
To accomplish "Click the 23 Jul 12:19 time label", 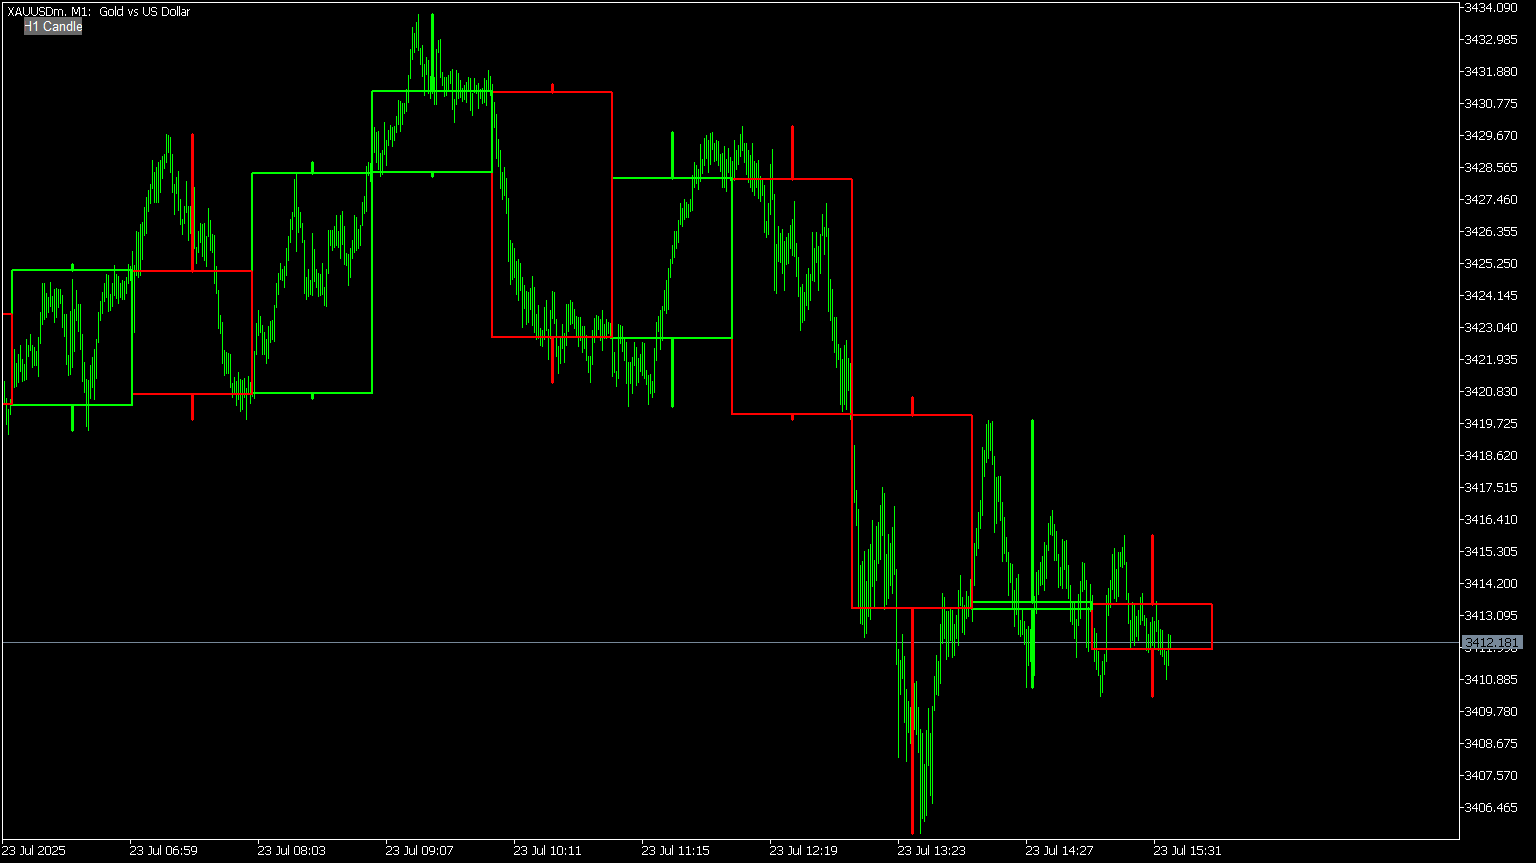I will (803, 851).
